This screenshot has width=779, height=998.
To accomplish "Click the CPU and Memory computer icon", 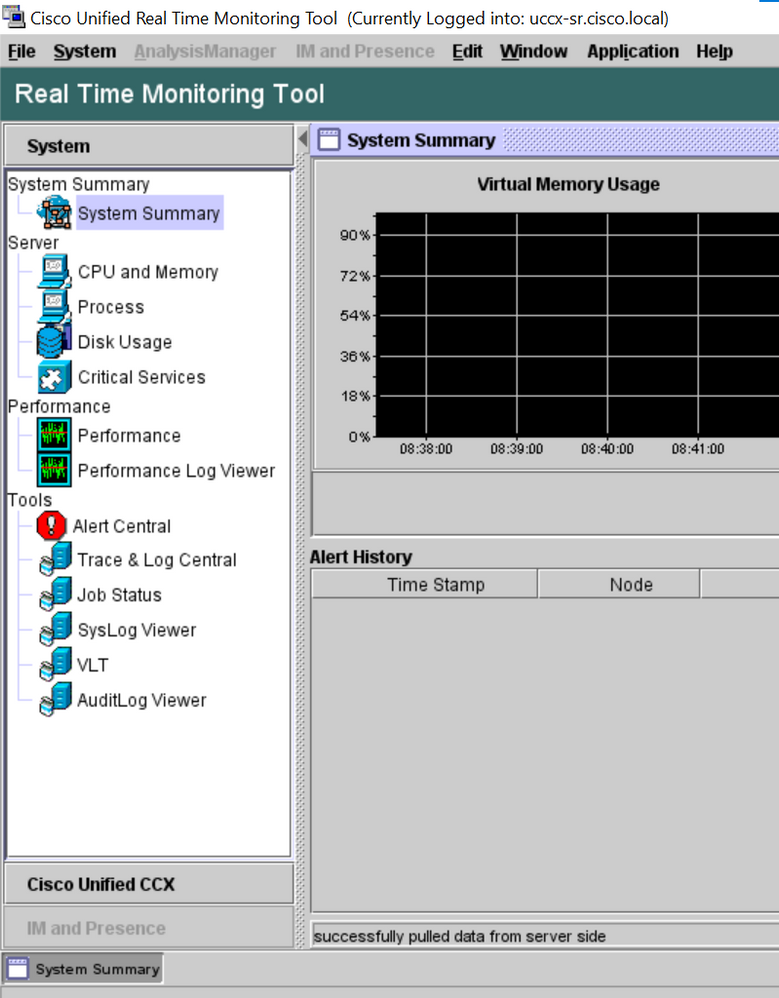I will tap(55, 272).
